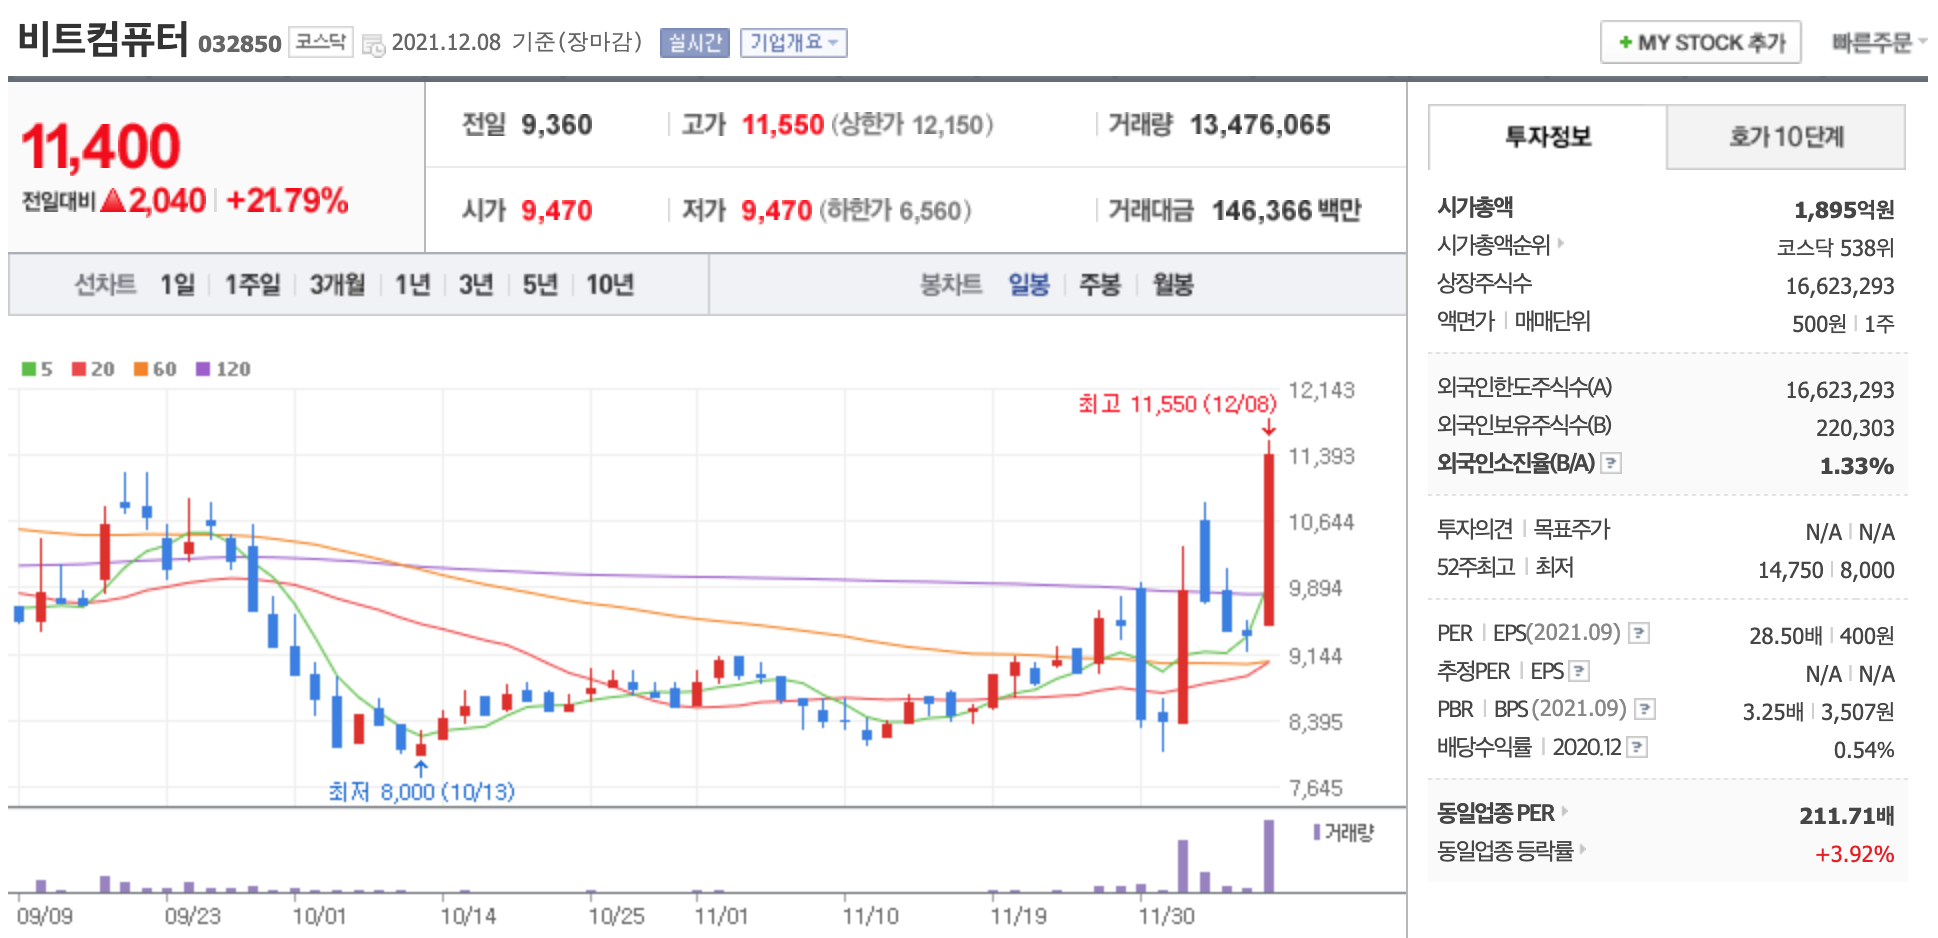Click MY STOCK 추가 button
This screenshot has height=938, width=1938.
point(1701,42)
